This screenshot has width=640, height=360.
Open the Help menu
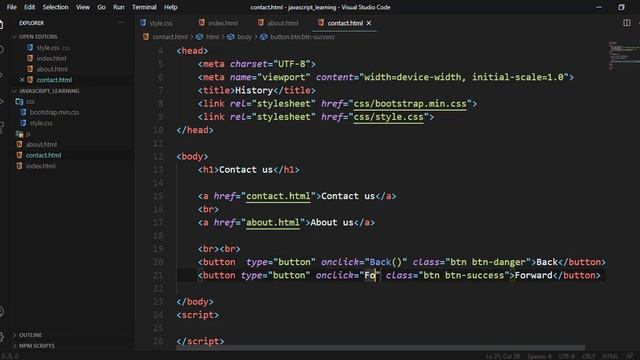click(171, 7)
